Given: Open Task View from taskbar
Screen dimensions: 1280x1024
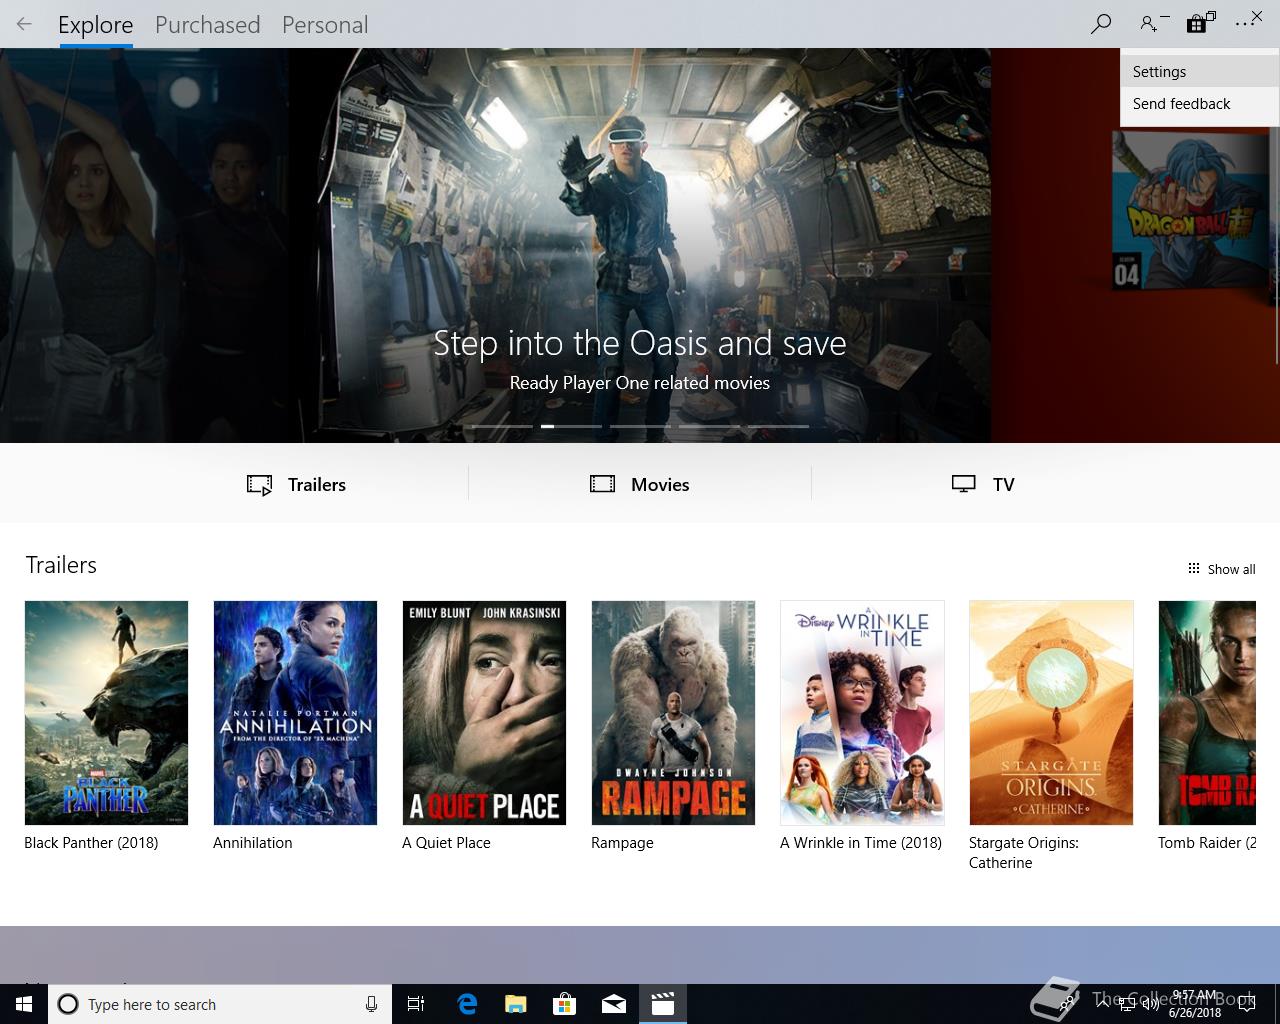Looking at the screenshot, I should 416,1004.
